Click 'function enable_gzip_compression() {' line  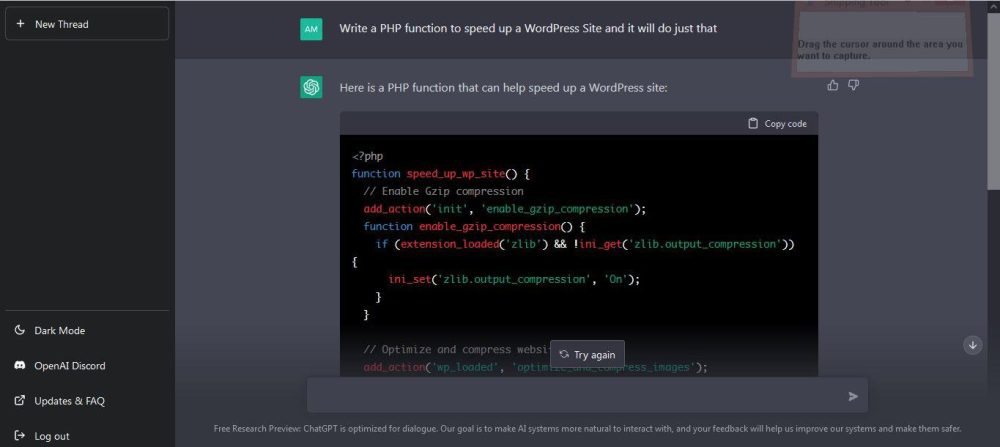(x=474, y=226)
